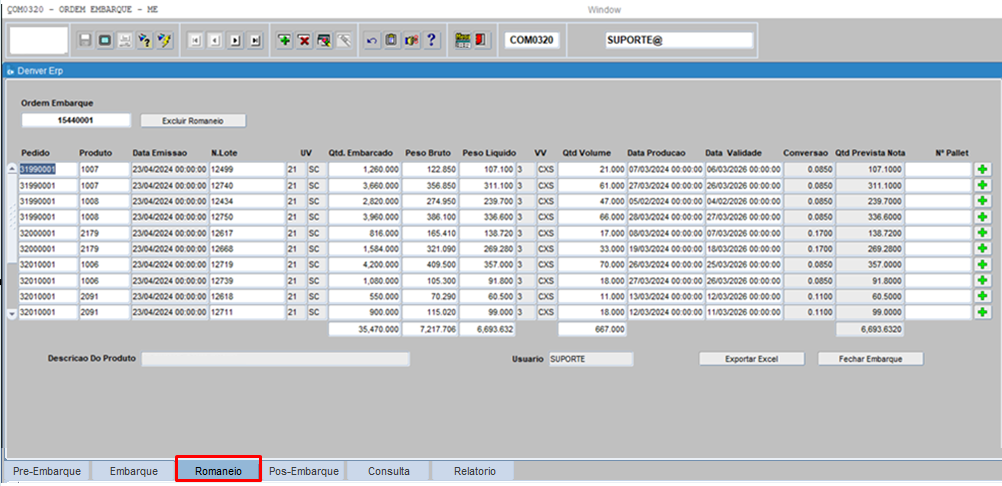The height and width of the screenshot is (486, 1002).
Task: Click the Exportar Excel button
Action: [752, 359]
